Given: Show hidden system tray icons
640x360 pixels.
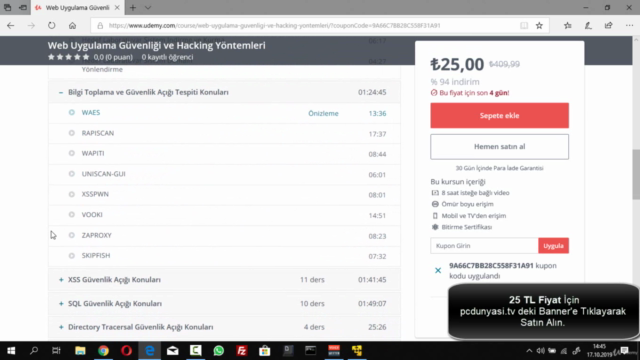Looking at the screenshot, I should pyautogui.click(x=529, y=351).
